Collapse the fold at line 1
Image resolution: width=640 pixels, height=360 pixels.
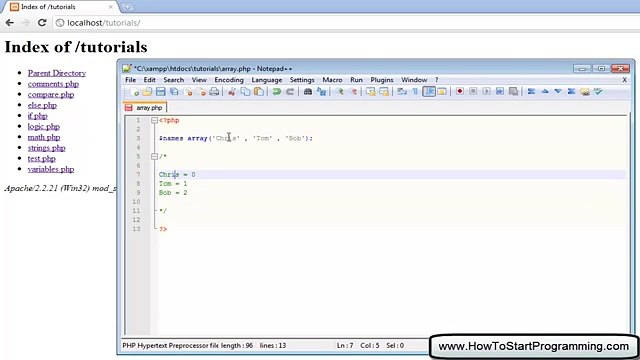coord(154,120)
